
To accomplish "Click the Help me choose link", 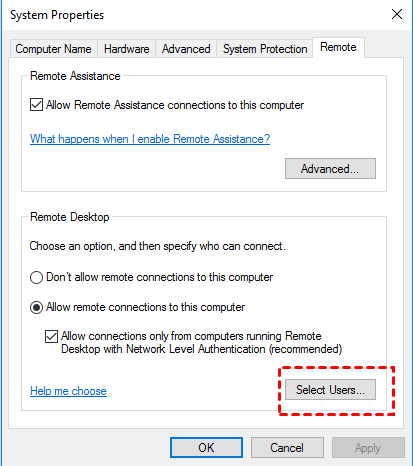I will click(x=68, y=391).
